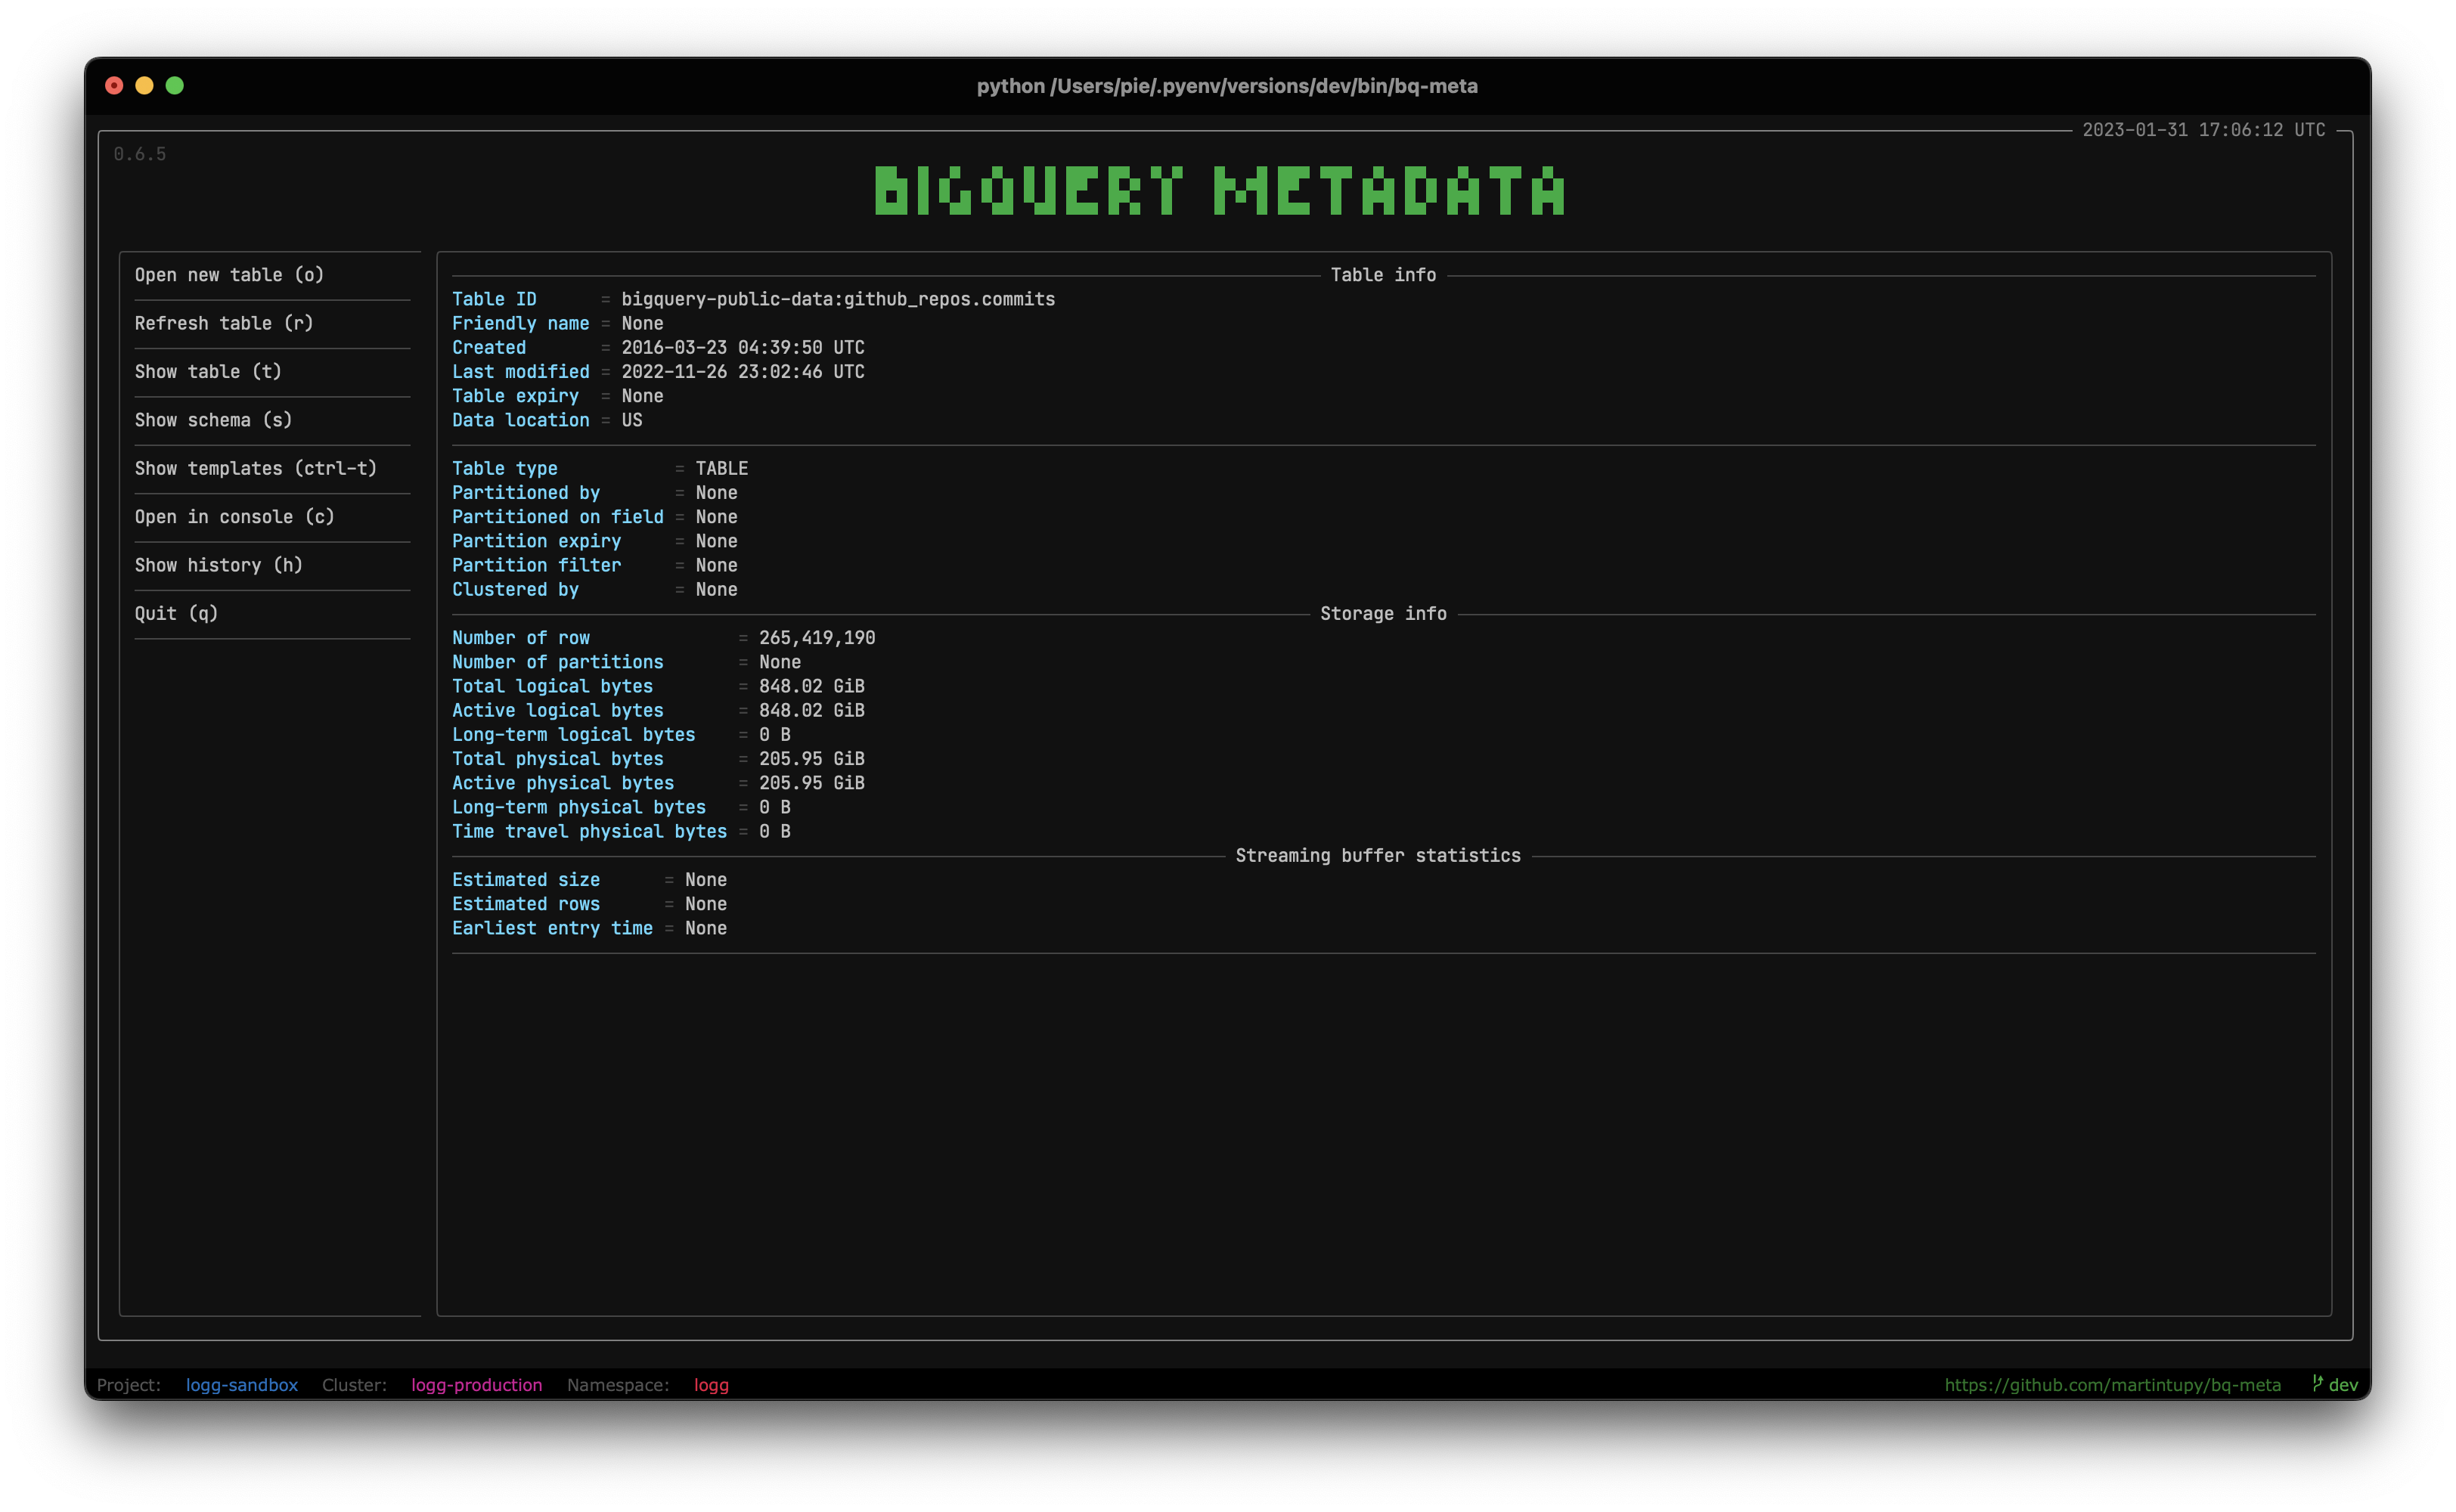Click Open in console (c)
The width and height of the screenshot is (2456, 1512).
(x=234, y=517)
